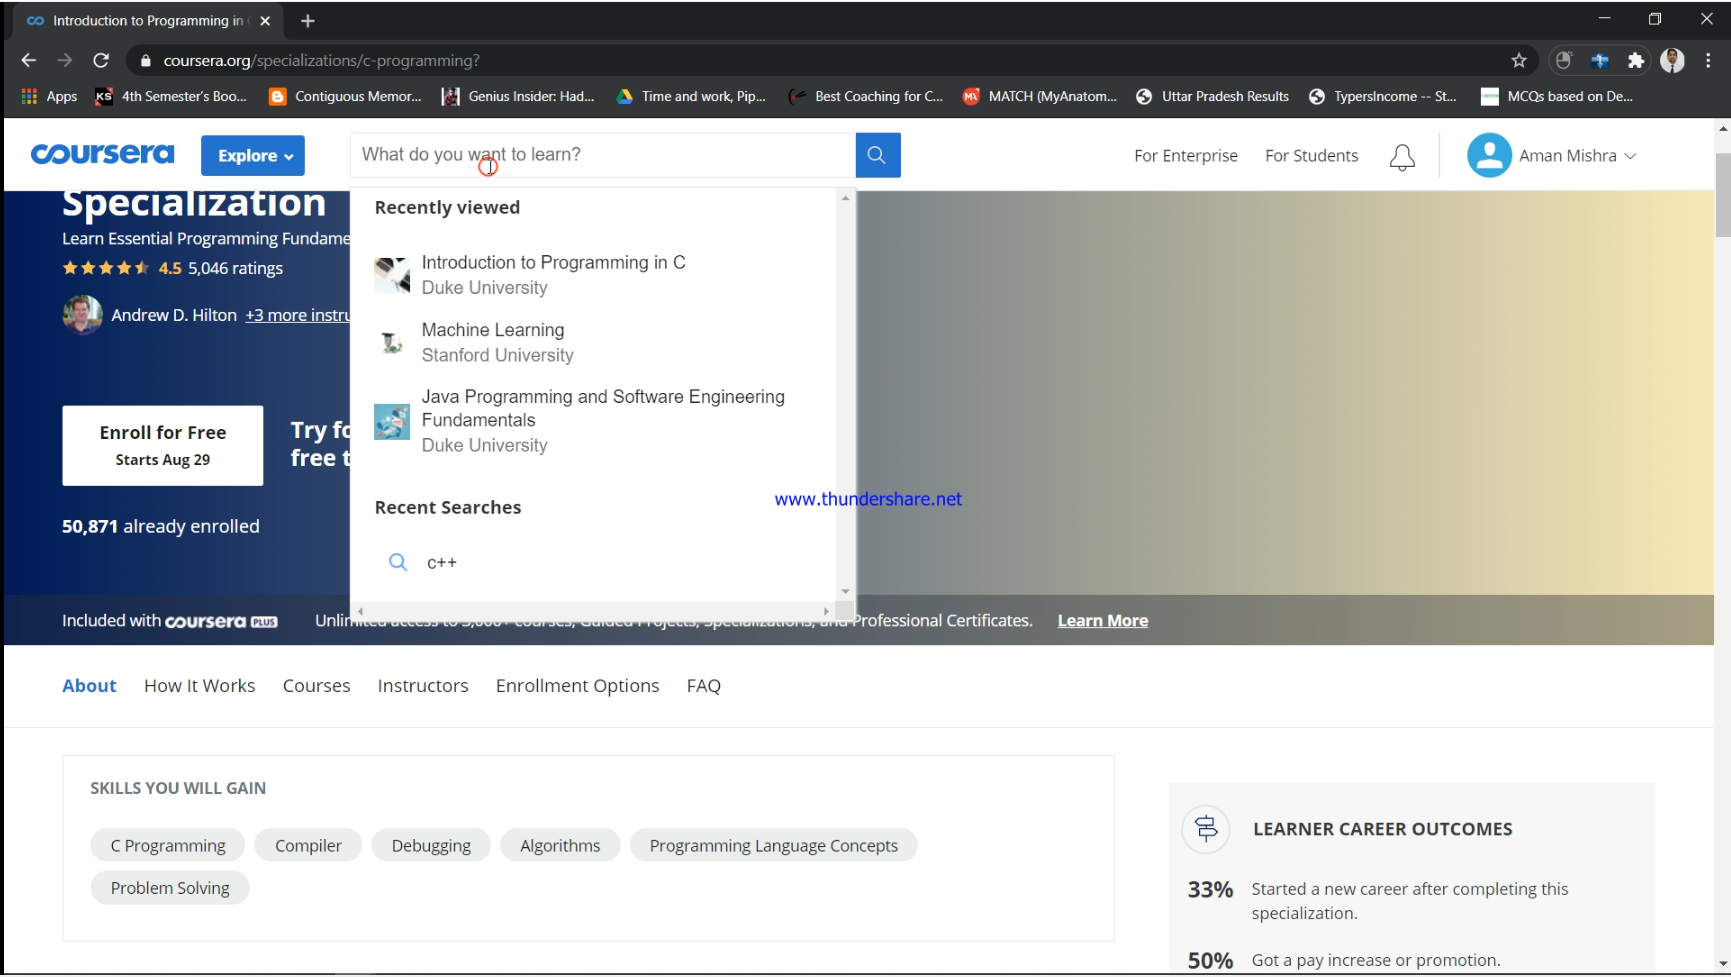Click the browser address bar URL
The width and height of the screenshot is (1731, 977).
[322, 61]
